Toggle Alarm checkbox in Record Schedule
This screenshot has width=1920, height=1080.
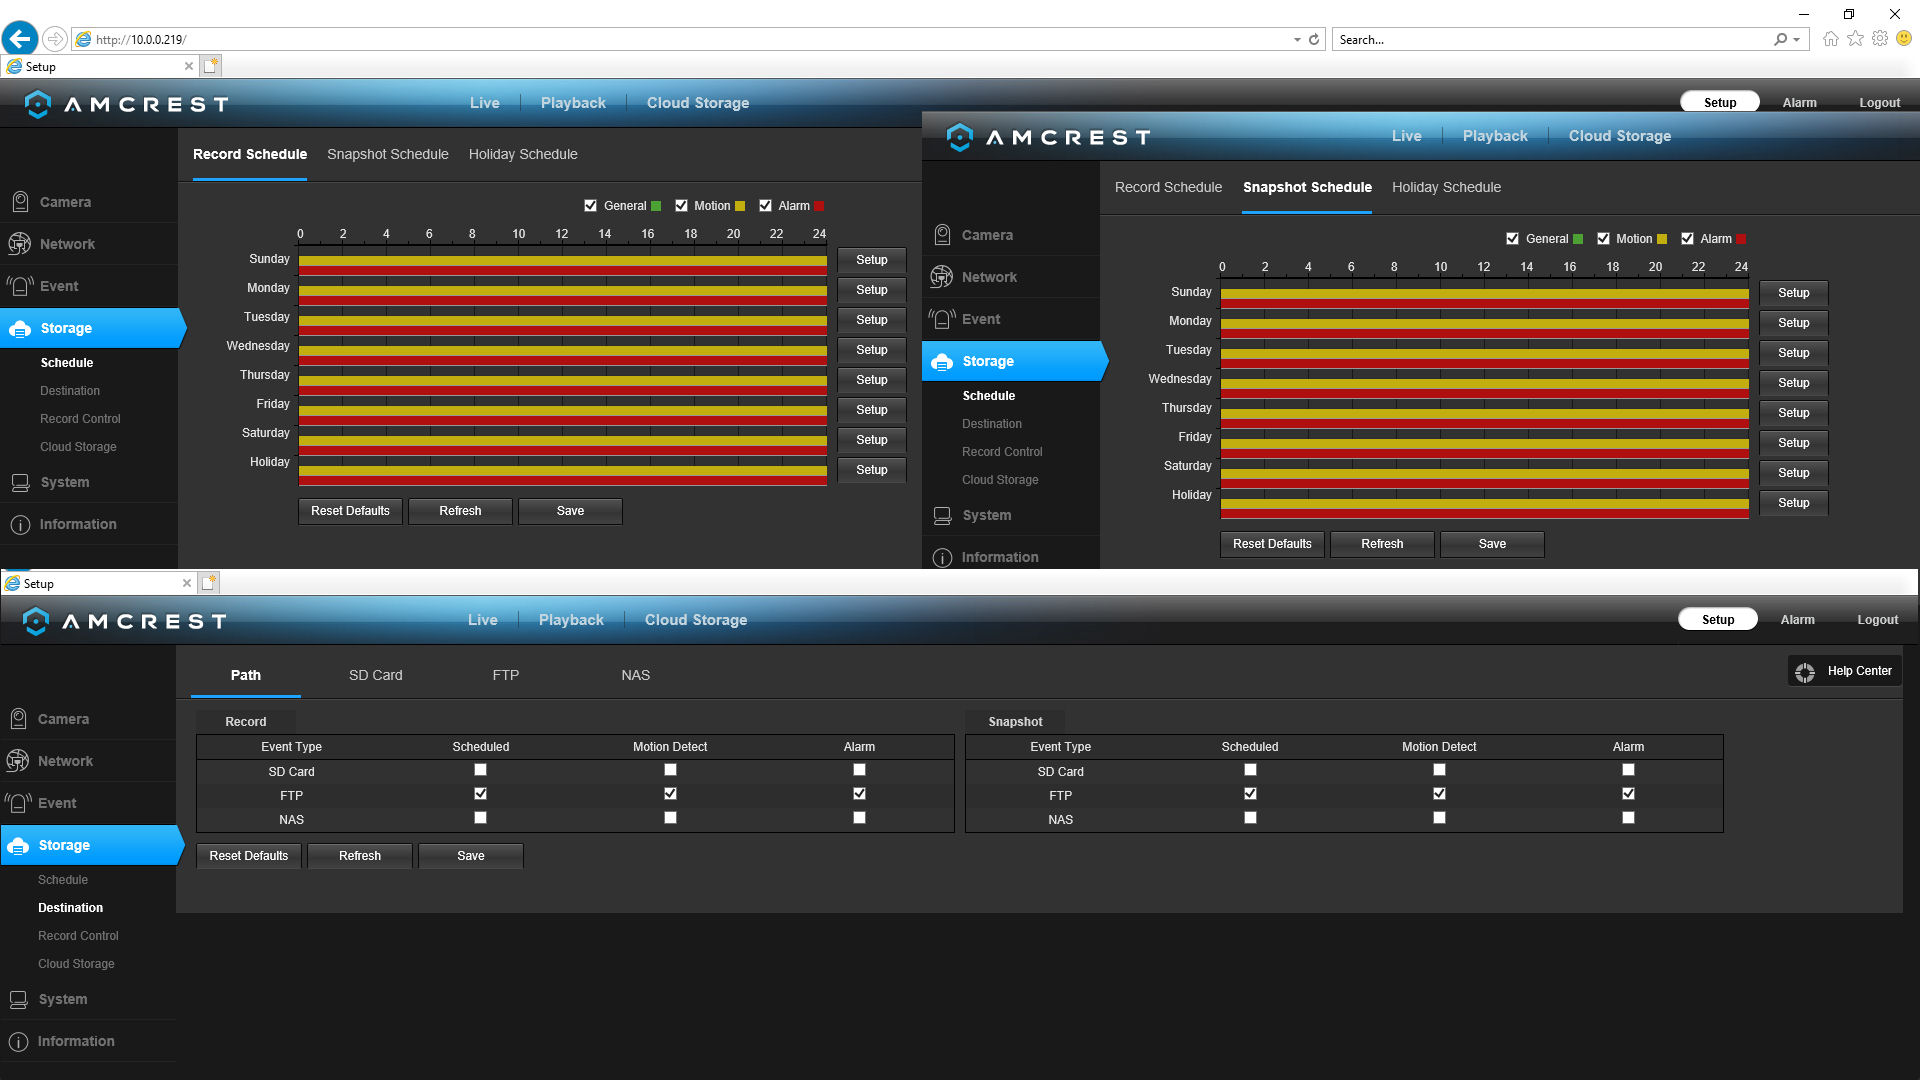(x=765, y=206)
